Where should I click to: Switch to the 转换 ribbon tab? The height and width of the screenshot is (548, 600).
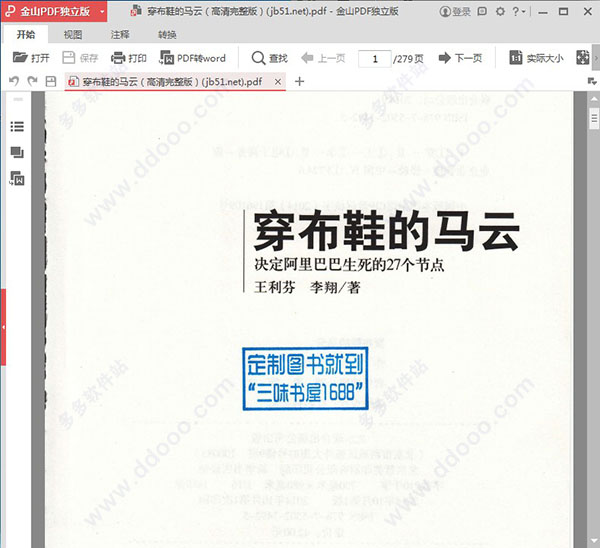[x=167, y=35]
